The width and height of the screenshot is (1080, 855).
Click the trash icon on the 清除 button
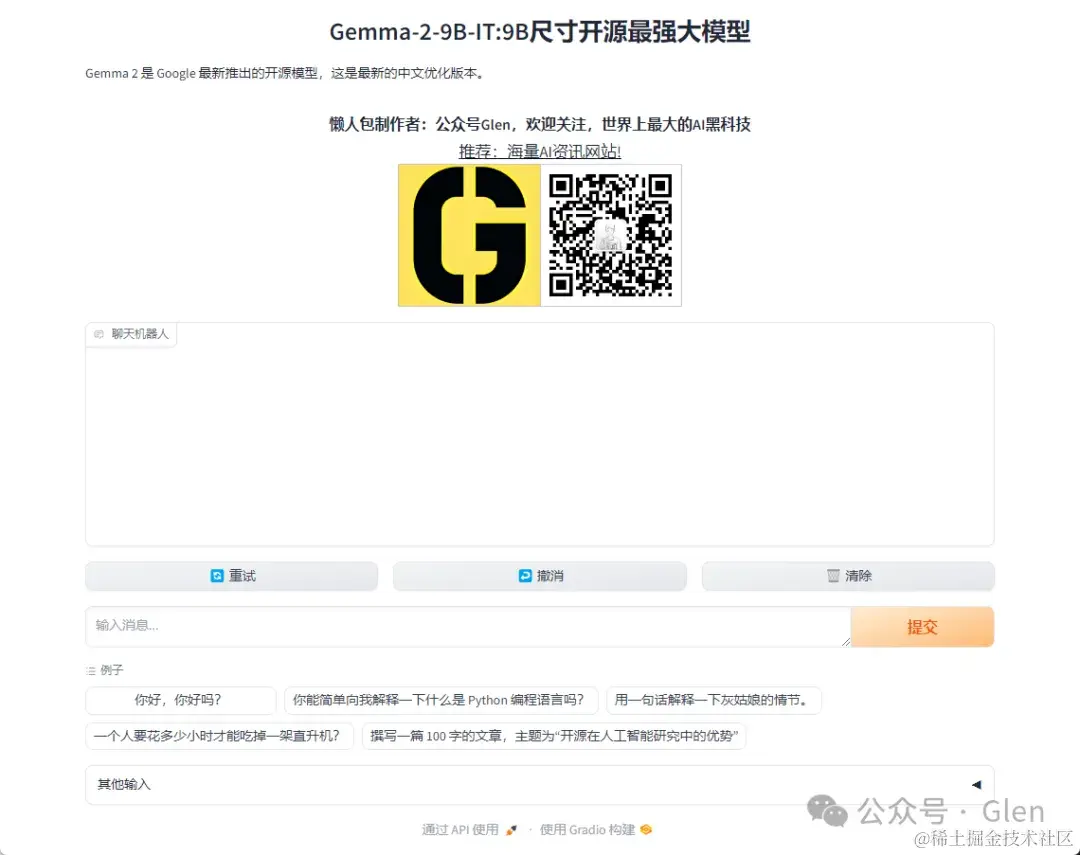coord(834,575)
